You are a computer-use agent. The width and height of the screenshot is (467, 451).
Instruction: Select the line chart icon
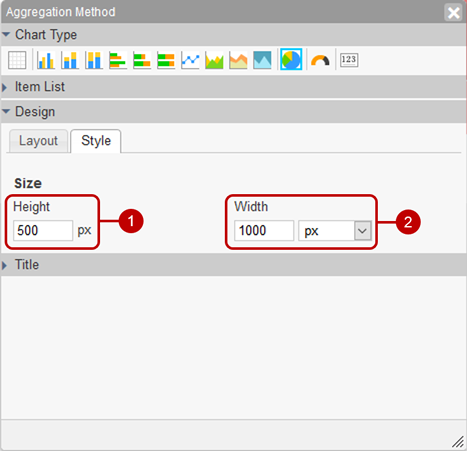[x=190, y=60]
